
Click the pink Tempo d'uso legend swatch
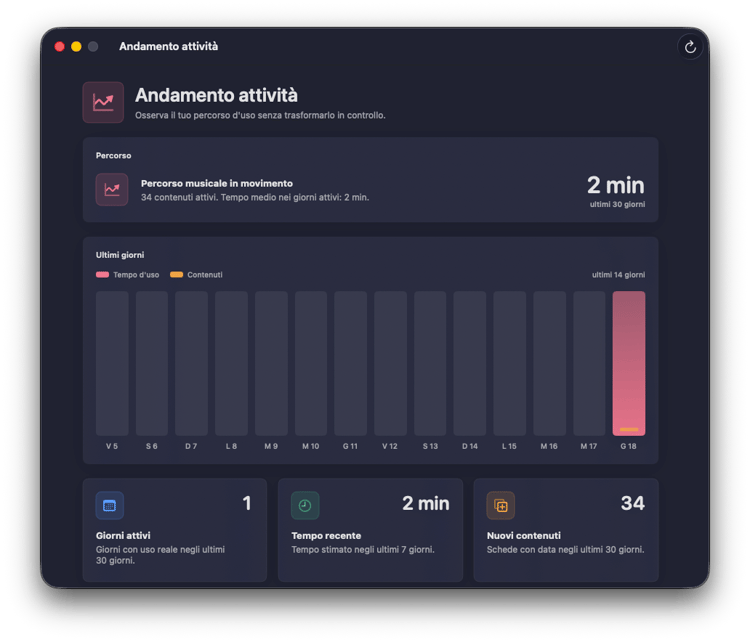[102, 275]
